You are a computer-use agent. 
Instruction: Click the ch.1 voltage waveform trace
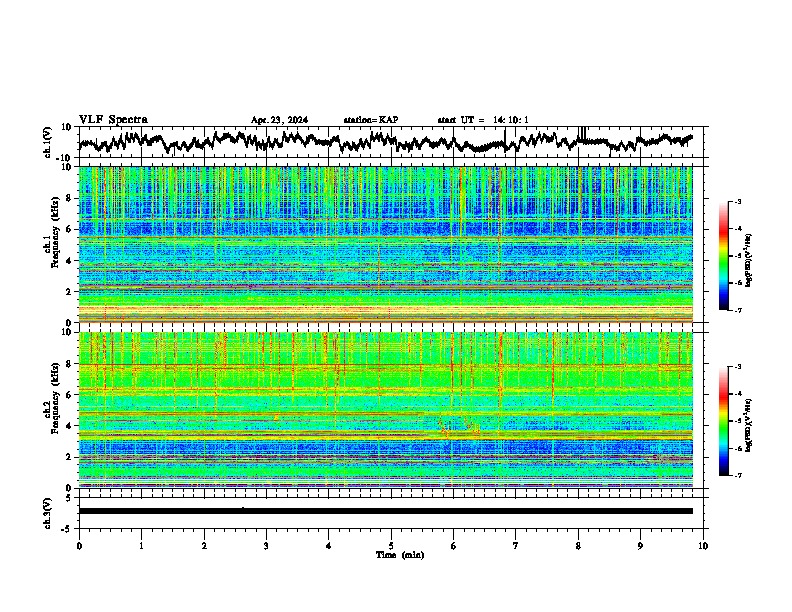[385, 142]
